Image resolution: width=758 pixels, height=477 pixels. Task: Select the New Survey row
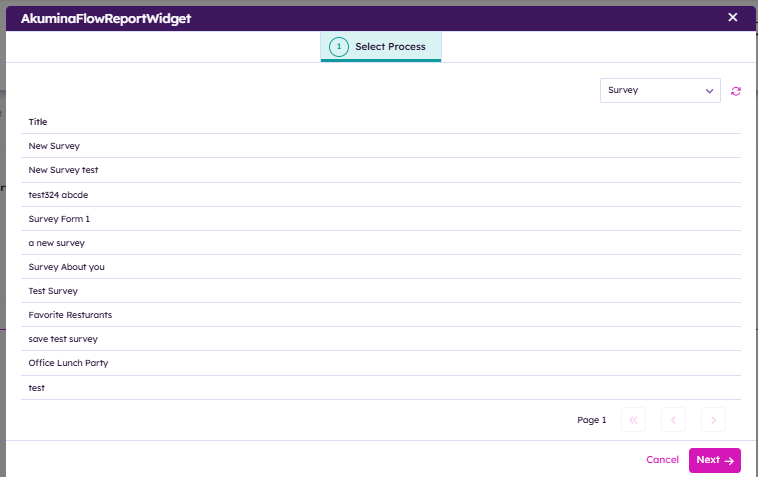(x=381, y=146)
